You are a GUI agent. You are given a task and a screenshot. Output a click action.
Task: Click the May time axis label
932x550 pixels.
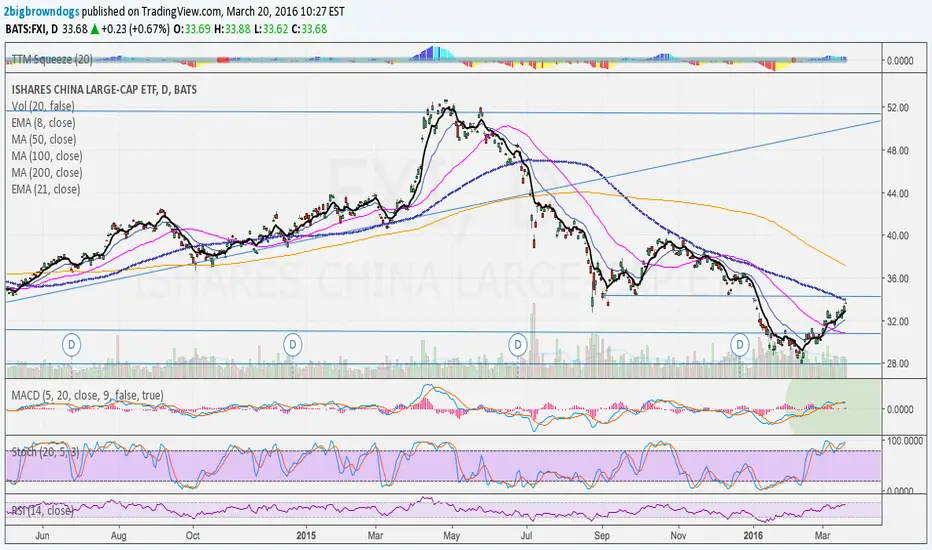[452, 536]
